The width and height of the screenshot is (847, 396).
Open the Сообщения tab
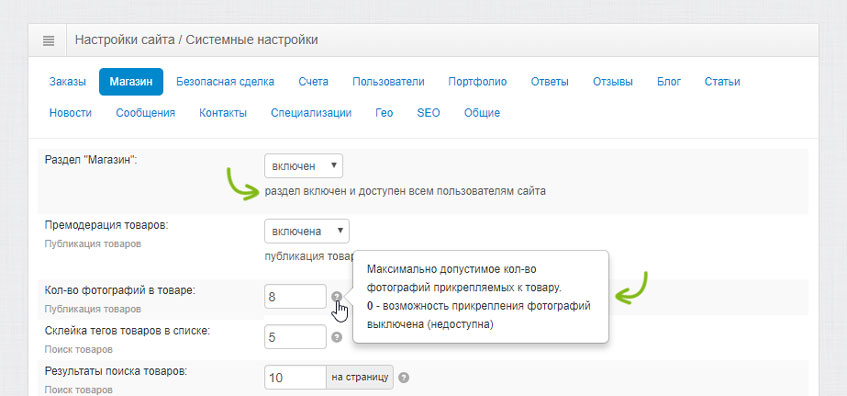[x=145, y=113]
